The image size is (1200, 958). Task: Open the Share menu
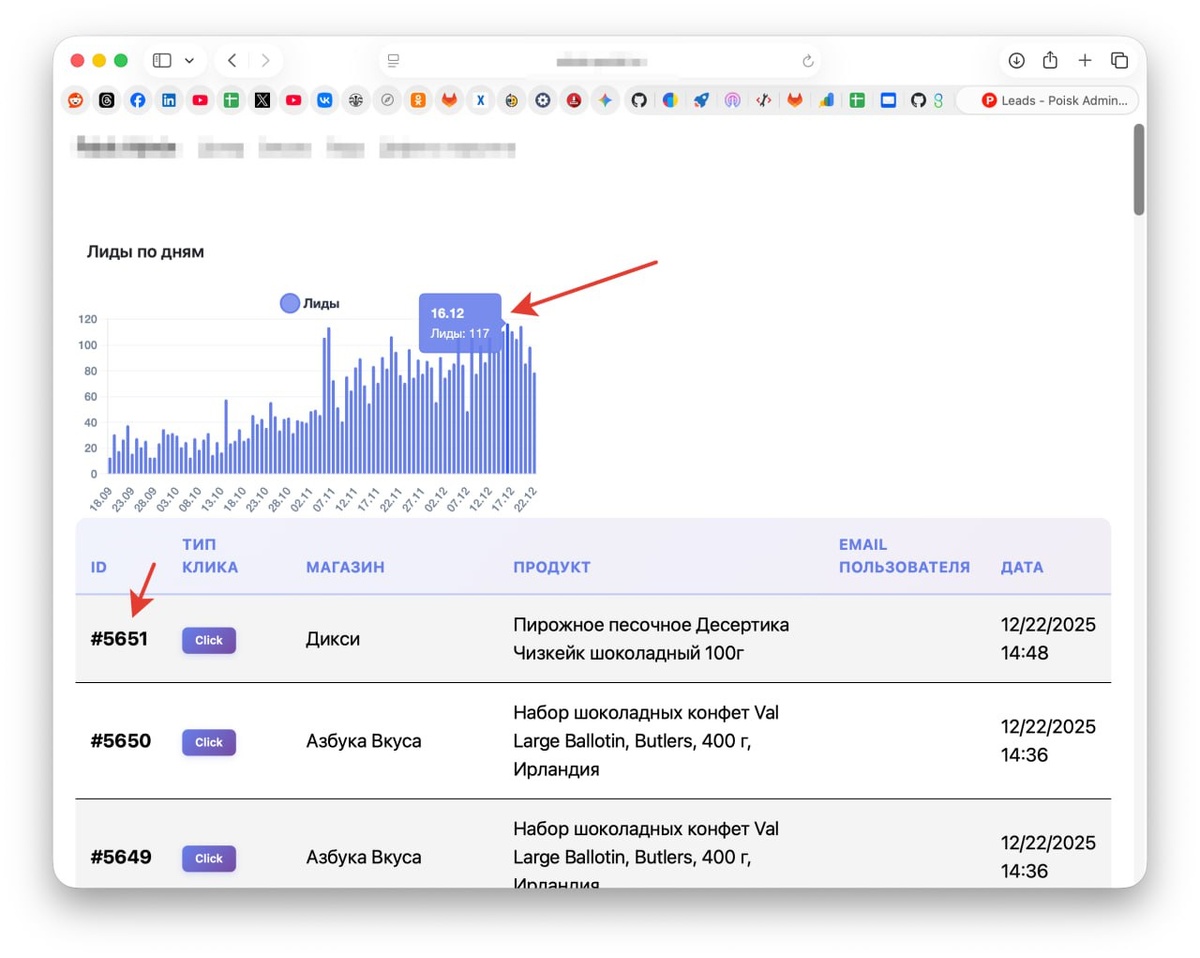click(1050, 60)
